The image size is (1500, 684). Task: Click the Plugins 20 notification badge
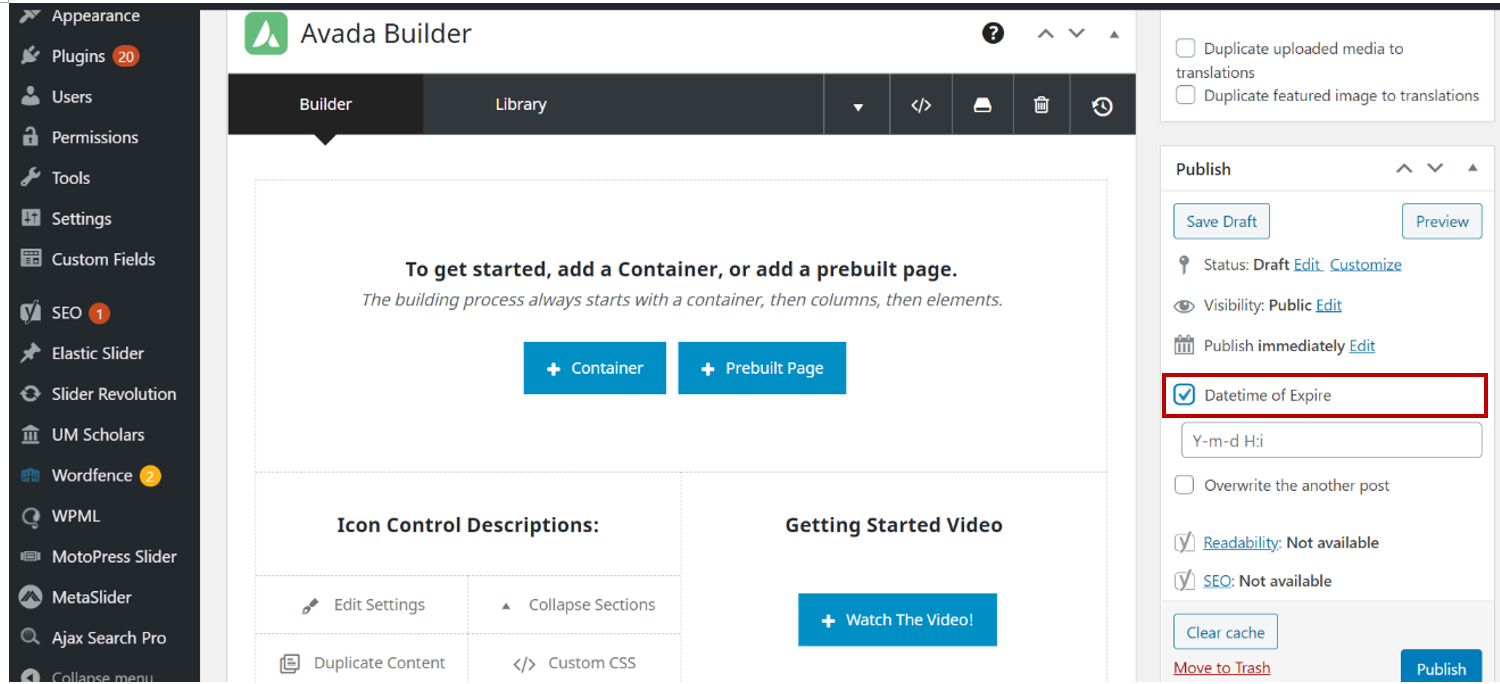point(125,56)
